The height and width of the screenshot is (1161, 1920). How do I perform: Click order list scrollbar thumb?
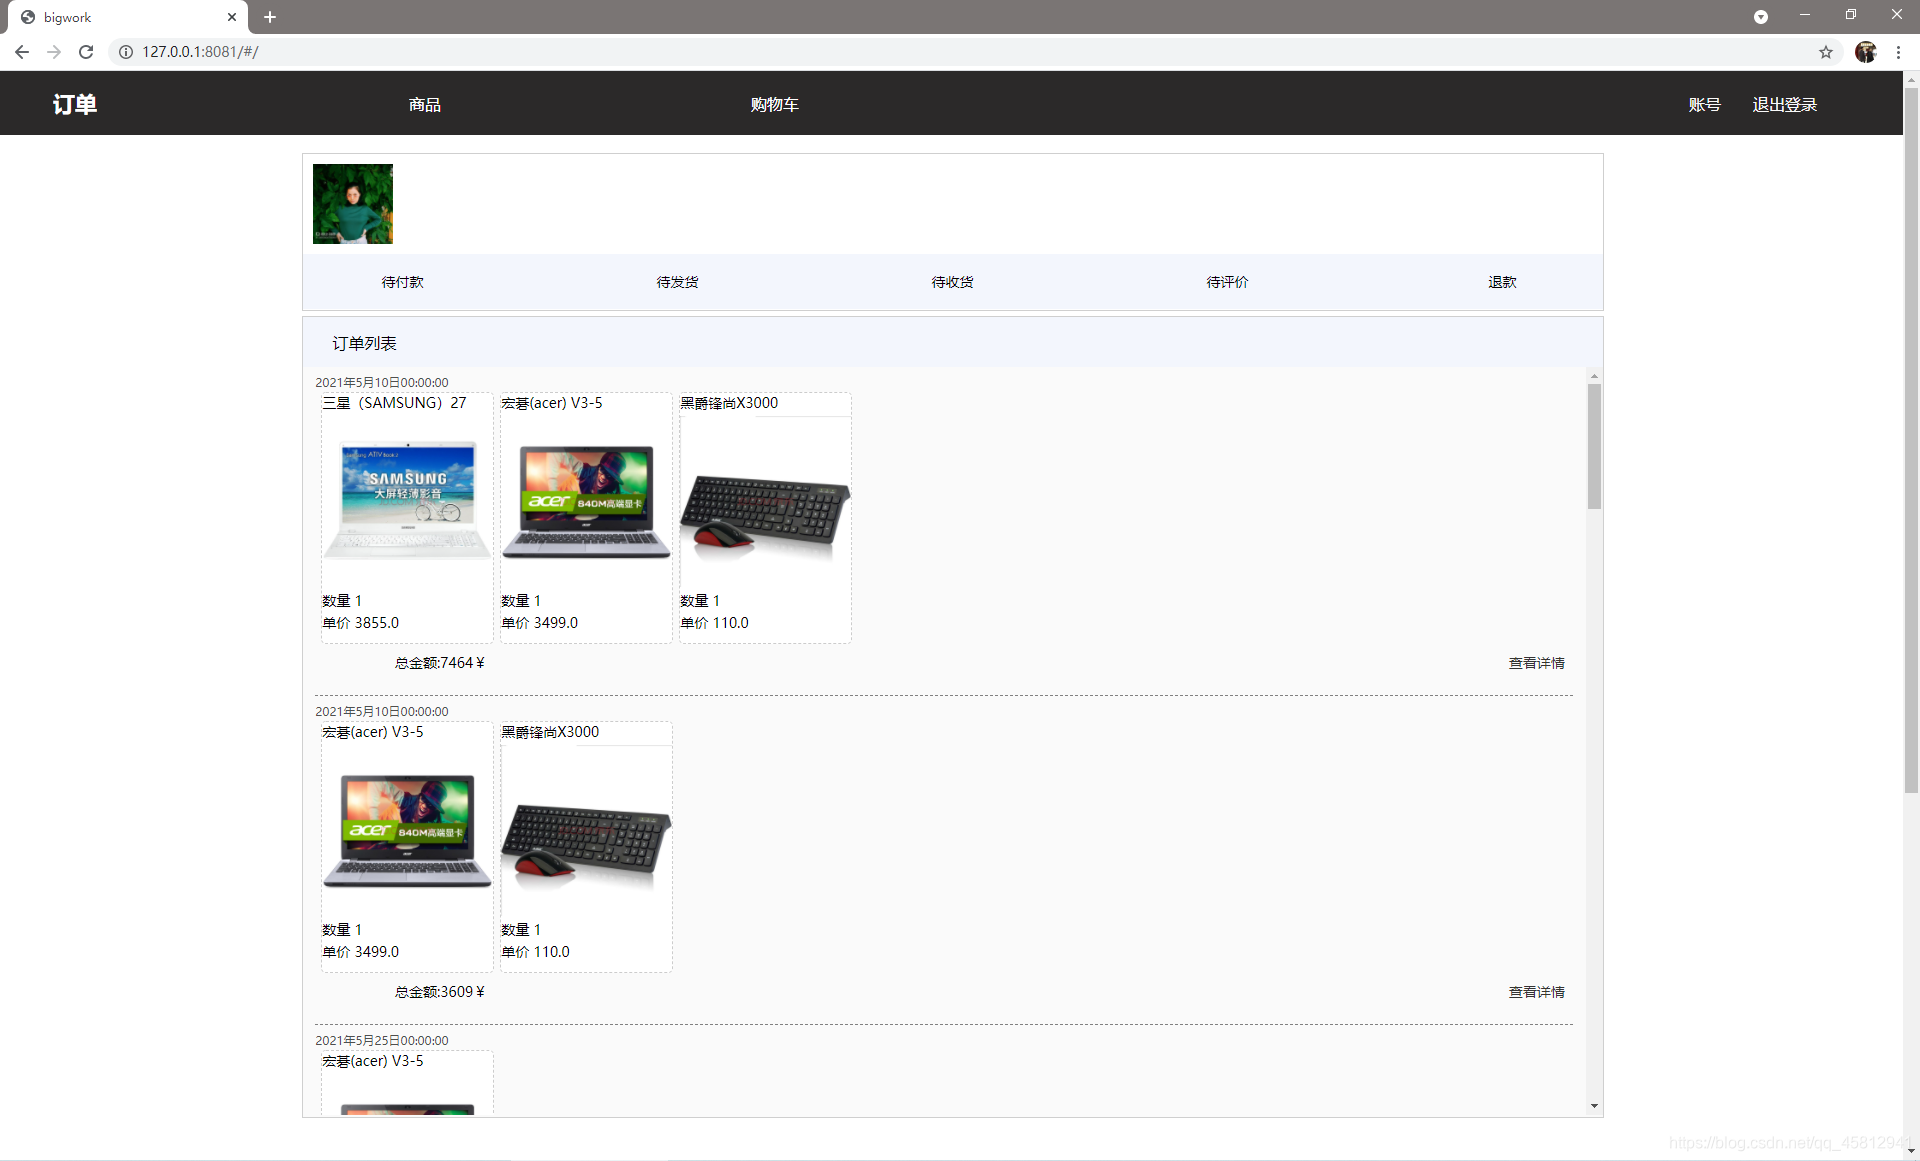1594,446
